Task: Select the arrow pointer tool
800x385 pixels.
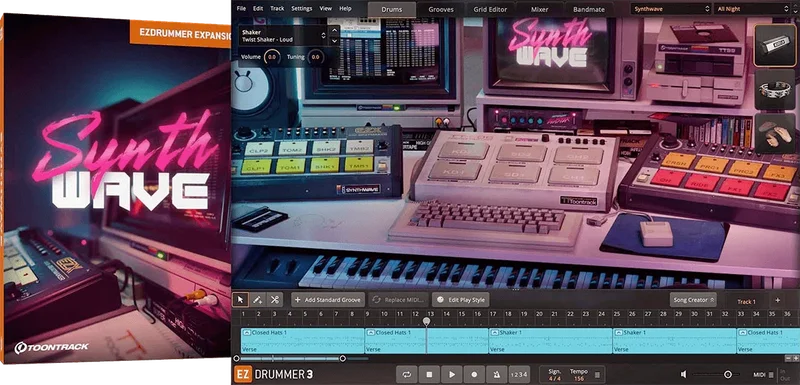Action: [x=241, y=300]
